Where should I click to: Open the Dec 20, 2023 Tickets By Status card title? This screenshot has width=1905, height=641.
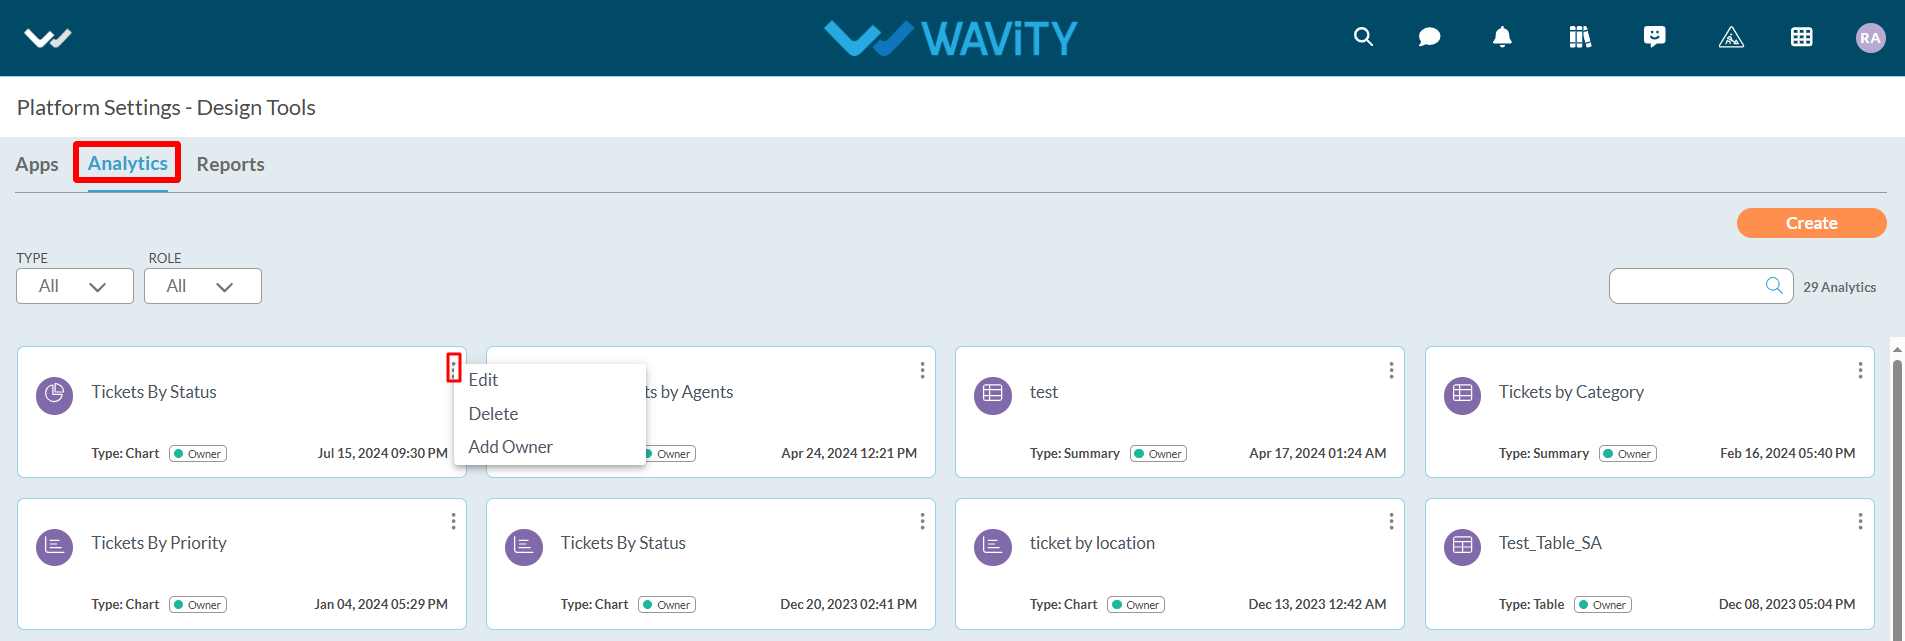(623, 543)
